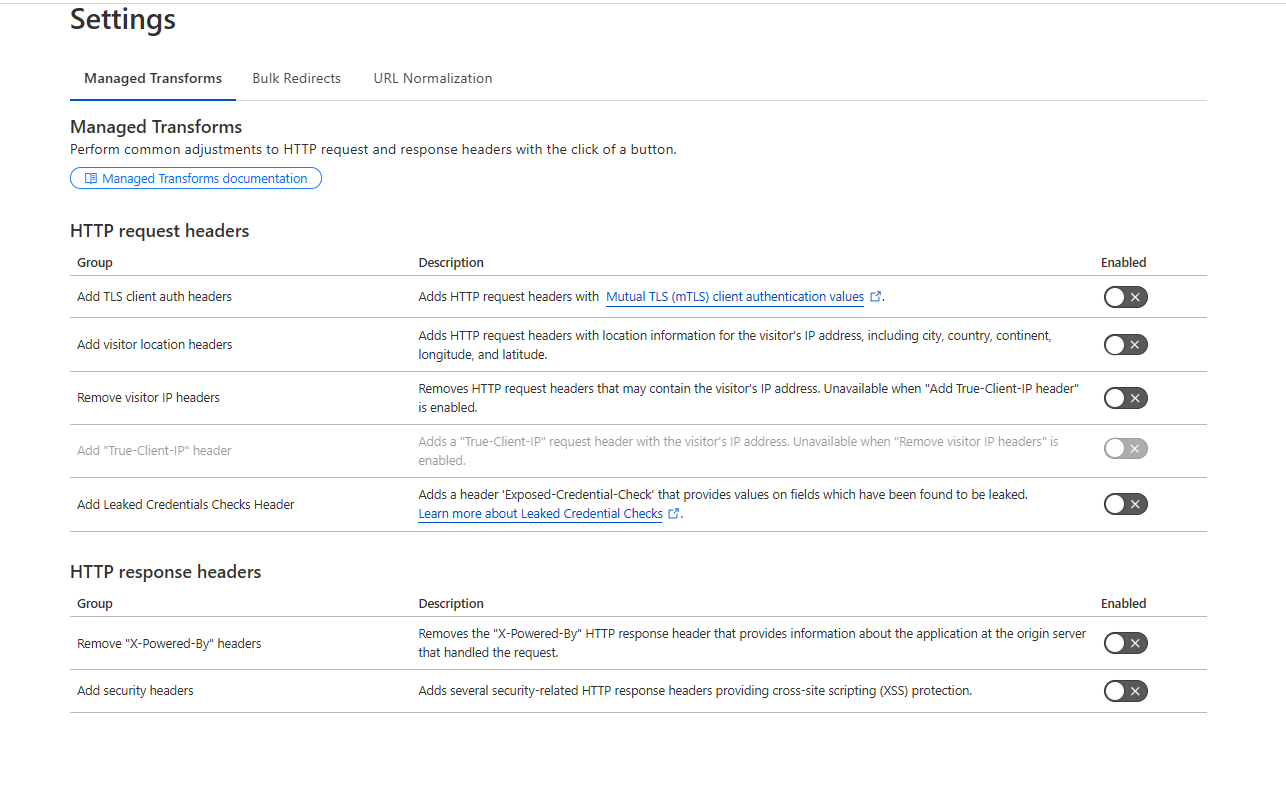The width and height of the screenshot is (1286, 788).
Task: Toggle Remove visitor IP headers switch
Action: click(x=1125, y=398)
